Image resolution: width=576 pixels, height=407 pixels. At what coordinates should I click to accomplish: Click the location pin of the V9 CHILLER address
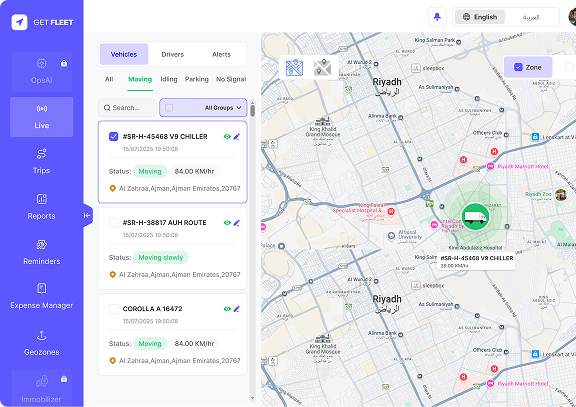point(113,188)
